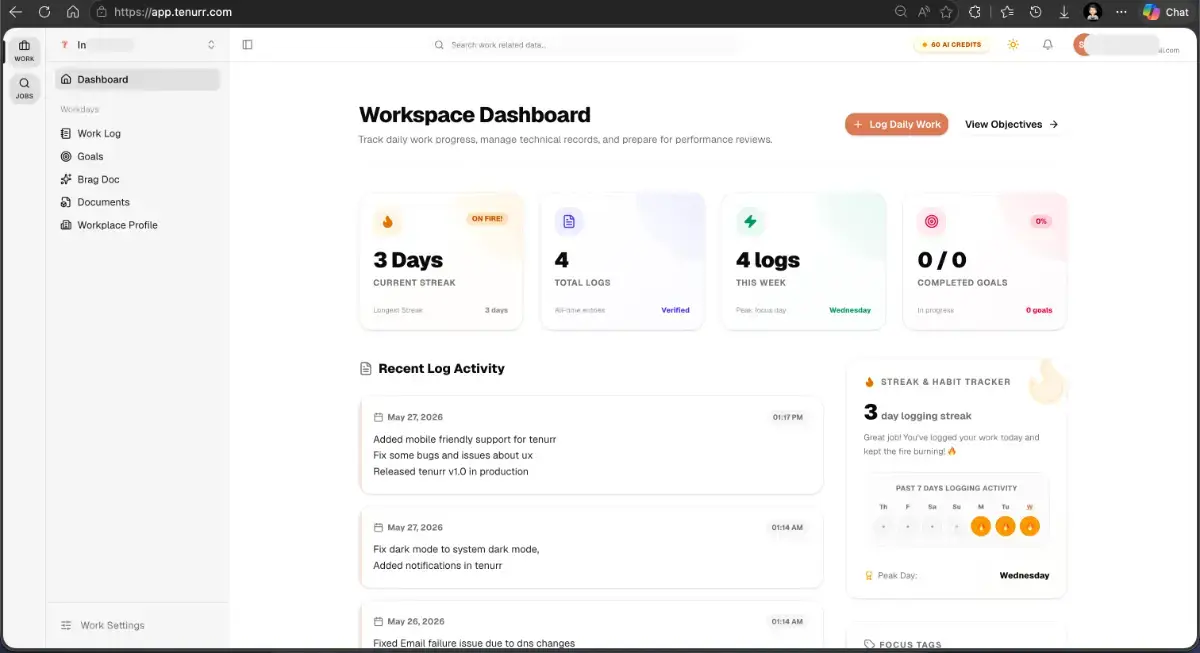Open the user profile avatar menu
The height and width of the screenshot is (653, 1200).
[x=1083, y=45]
